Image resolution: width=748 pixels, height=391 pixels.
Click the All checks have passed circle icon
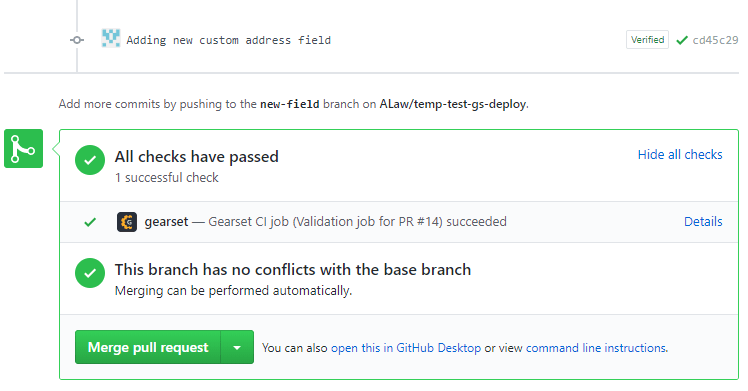point(90,160)
